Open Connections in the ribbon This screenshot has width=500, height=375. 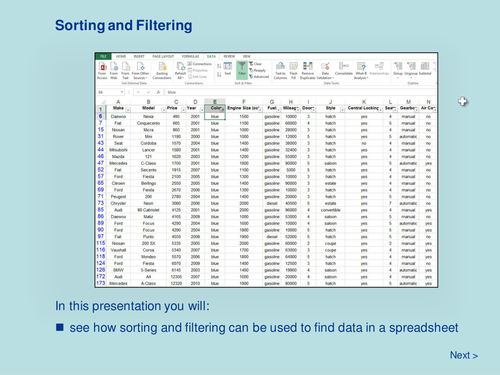point(200,64)
